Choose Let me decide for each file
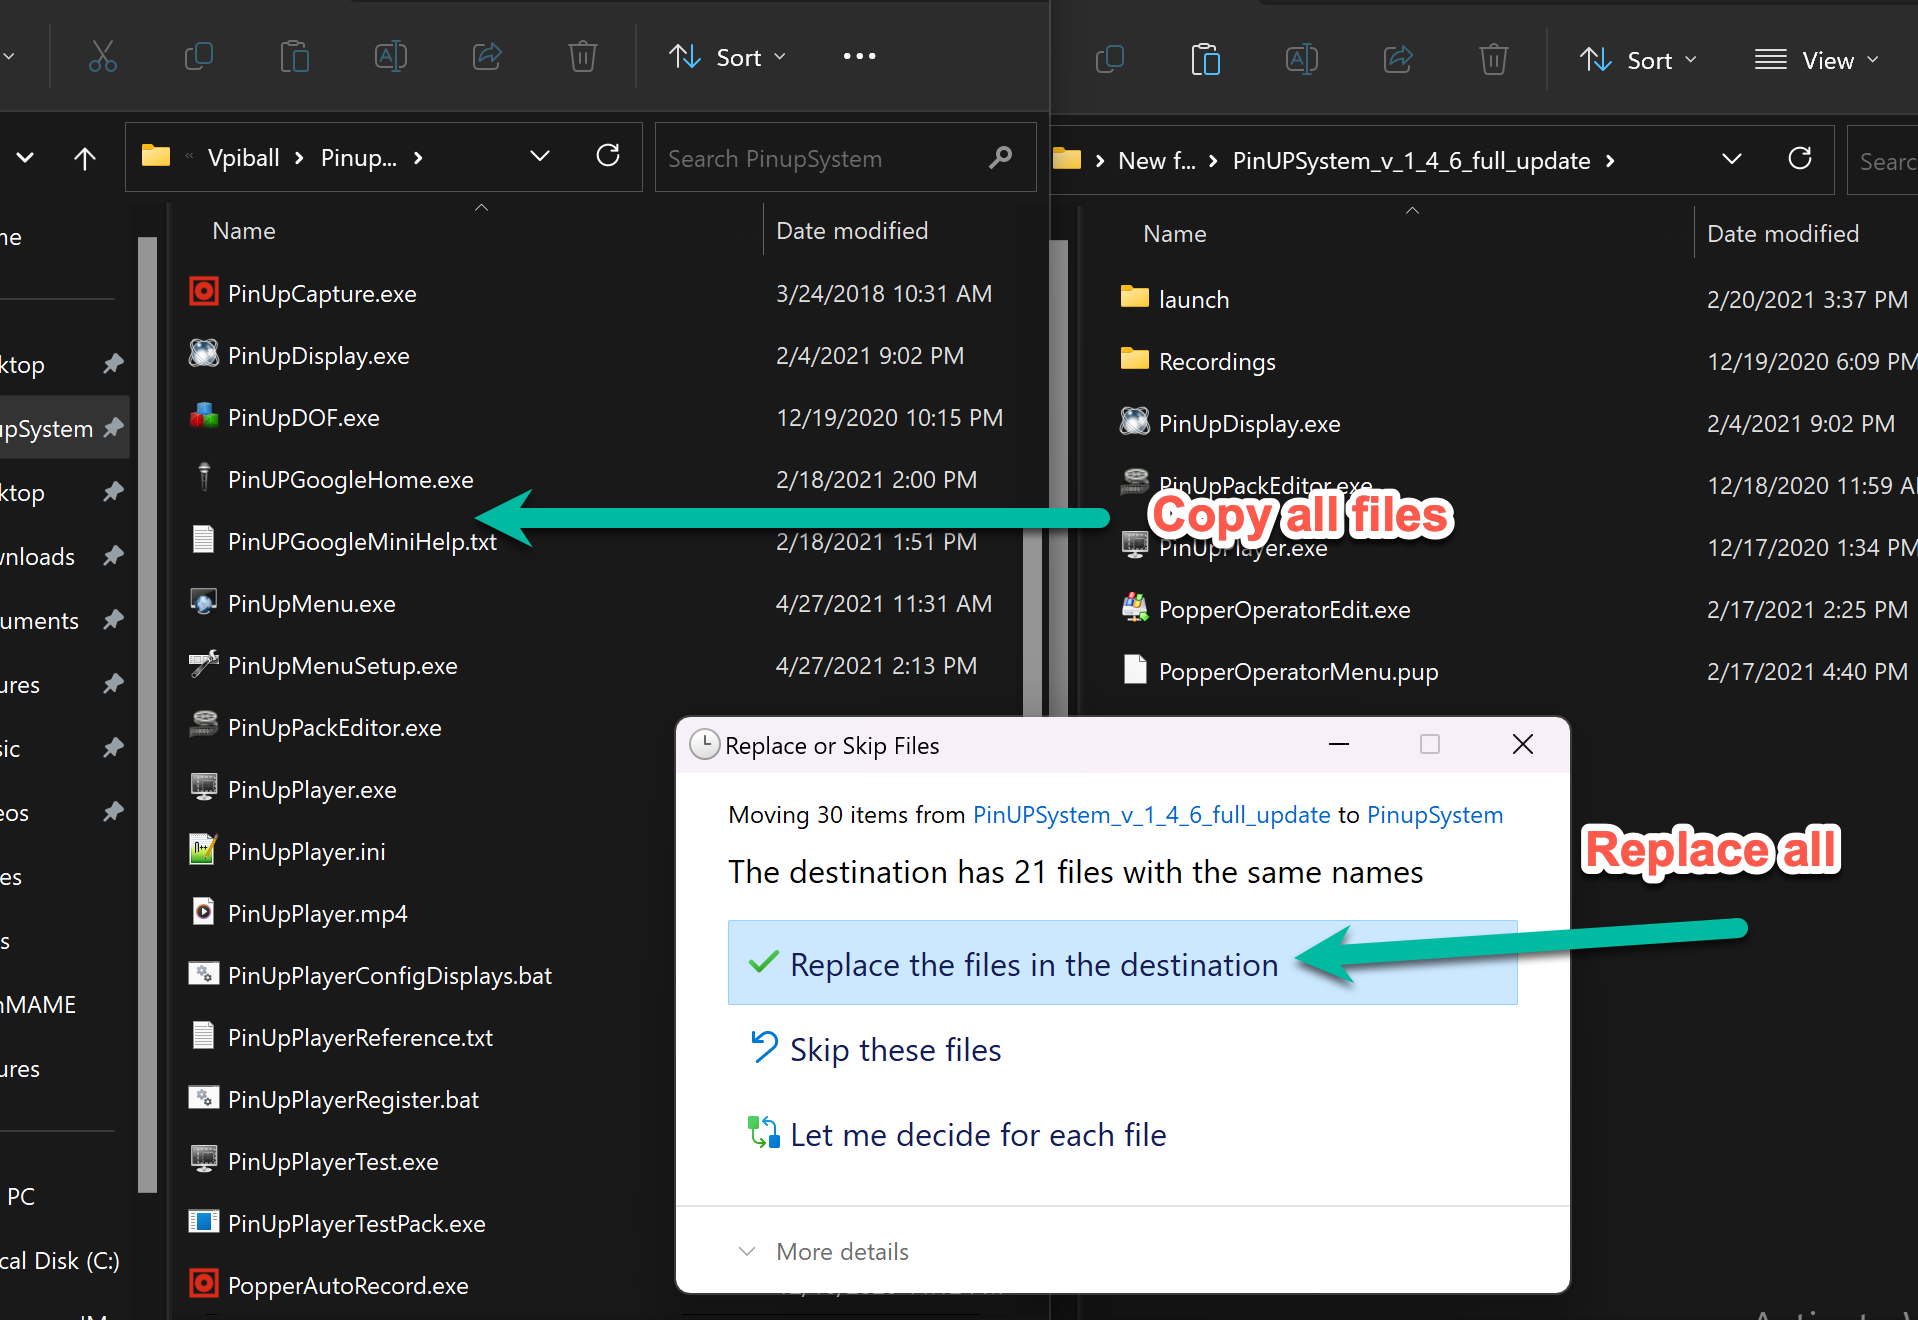The image size is (1918, 1320). tap(977, 1134)
